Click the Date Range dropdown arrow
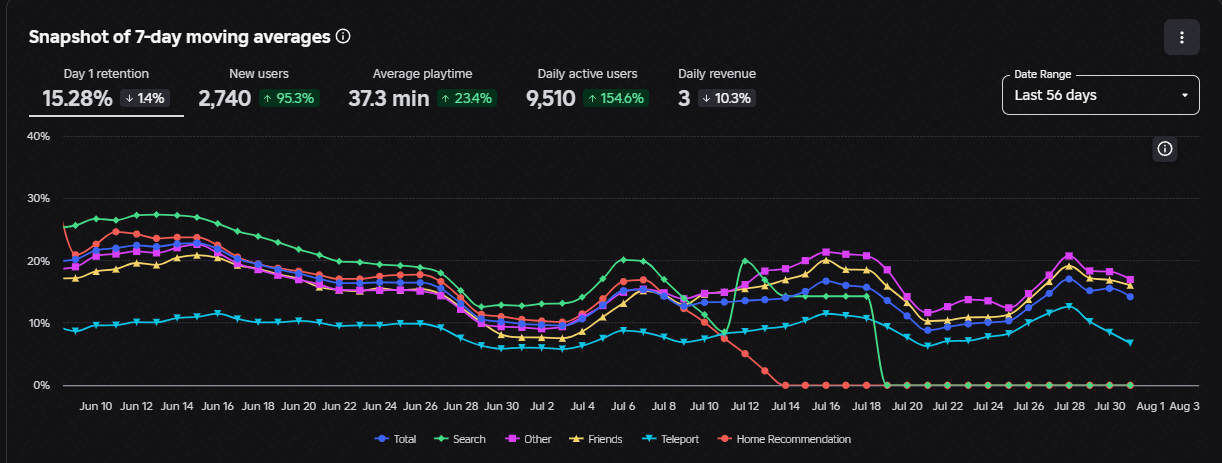This screenshot has width=1222, height=463. [x=1184, y=96]
